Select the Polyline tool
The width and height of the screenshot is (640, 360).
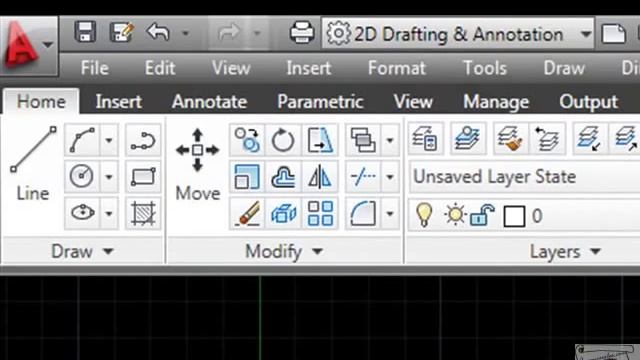pyautogui.click(x=143, y=141)
